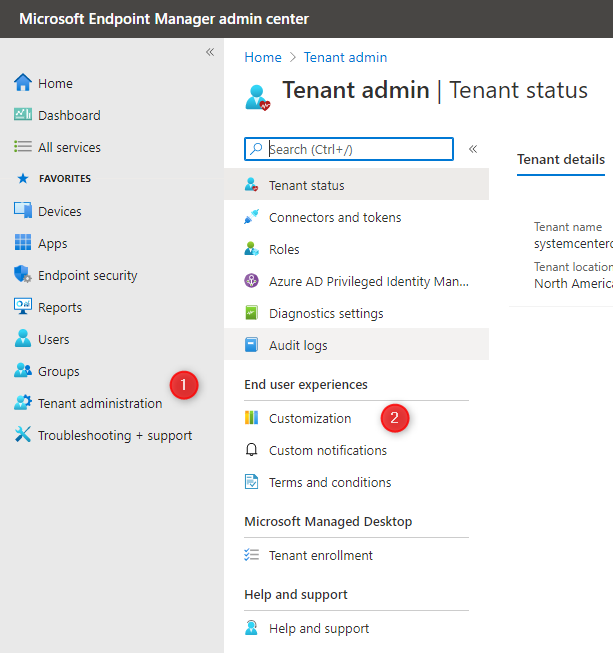Collapse the left navigation sidebar
The width and height of the screenshot is (613, 653).
coord(210,52)
